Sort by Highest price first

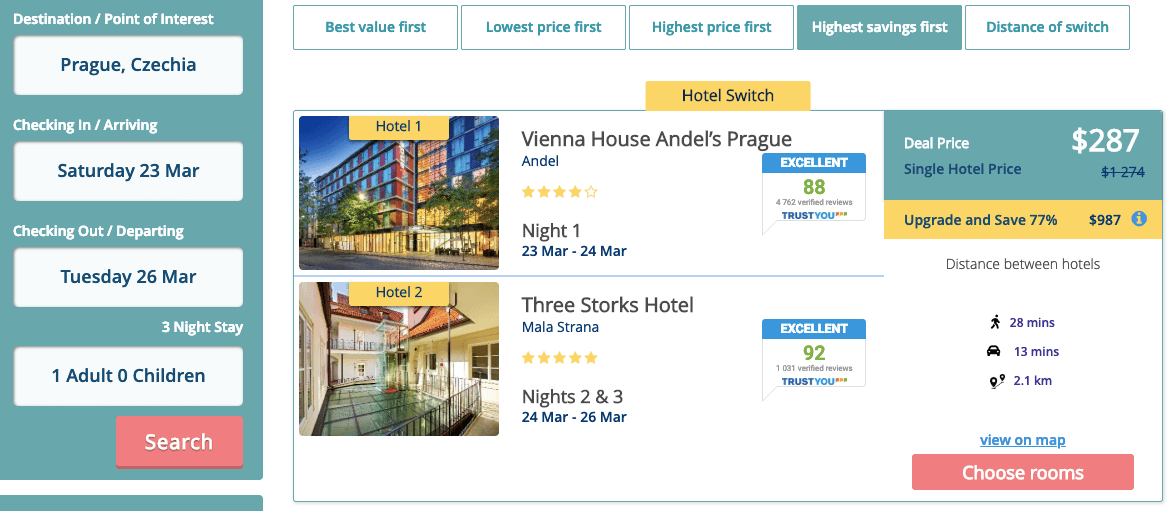[x=711, y=27]
